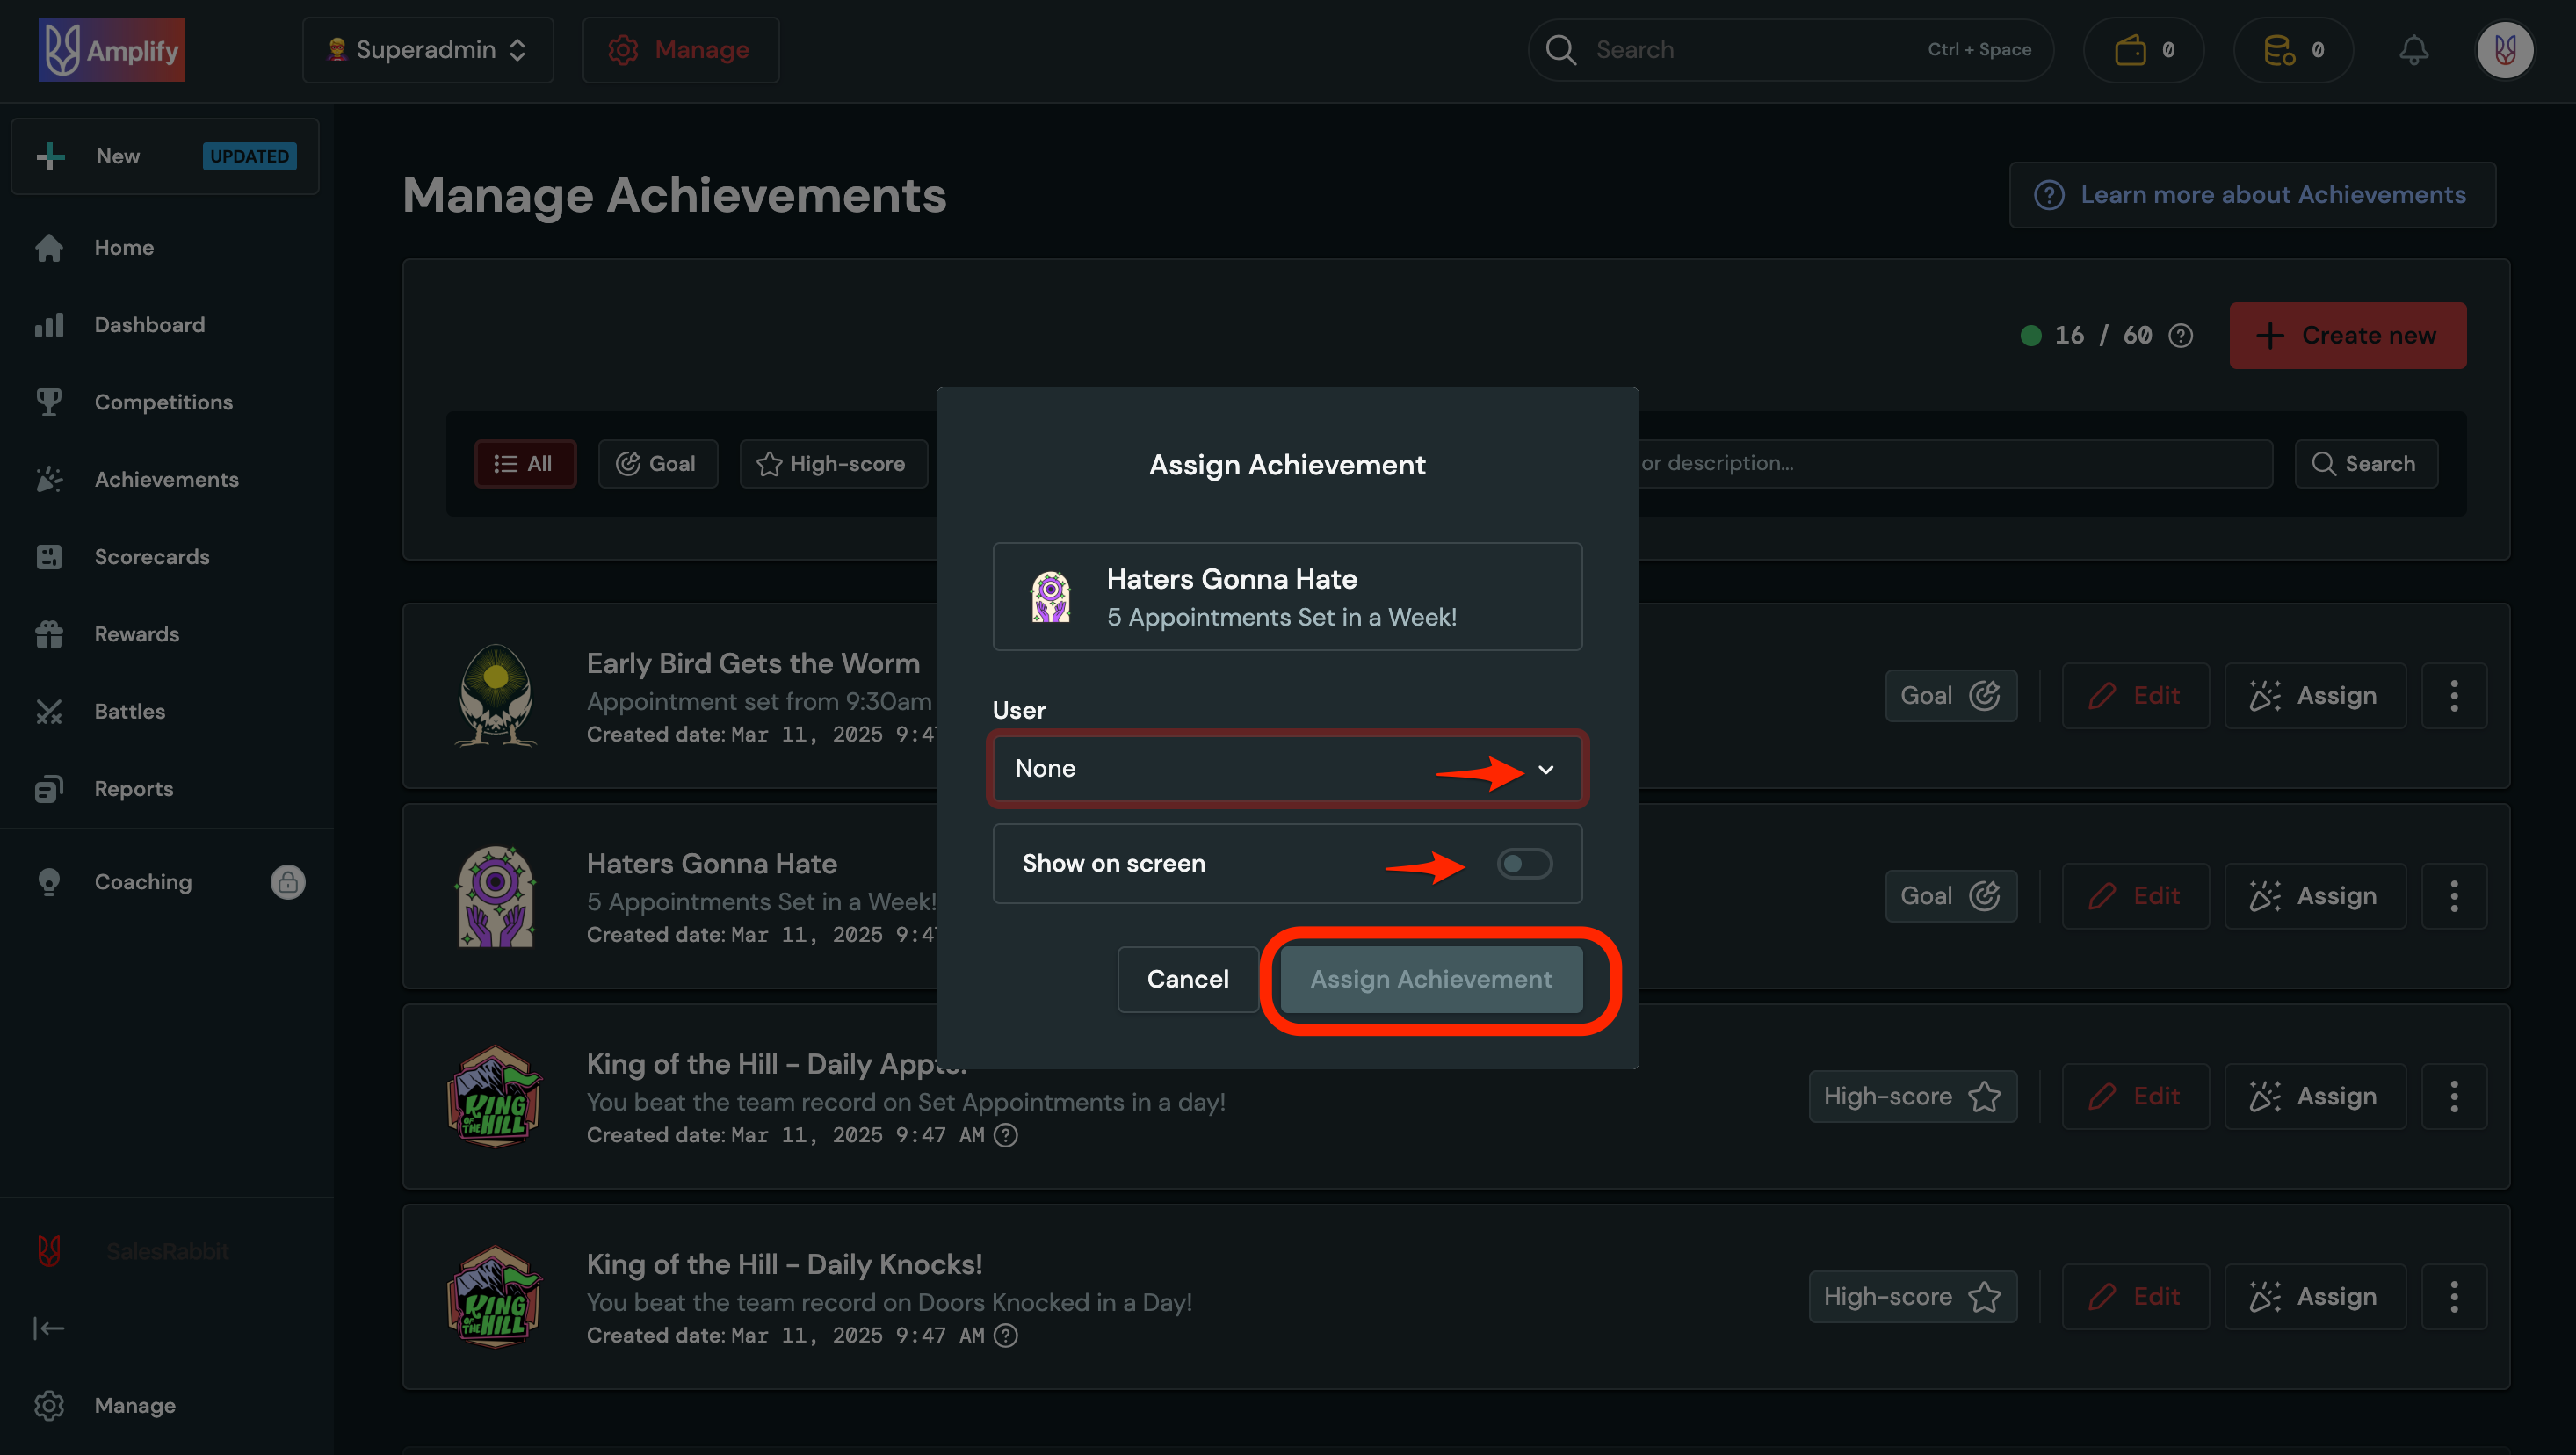Viewport: 2576px width, 1455px height.
Task: Open the Manage menu in top bar
Action: click(x=680, y=49)
